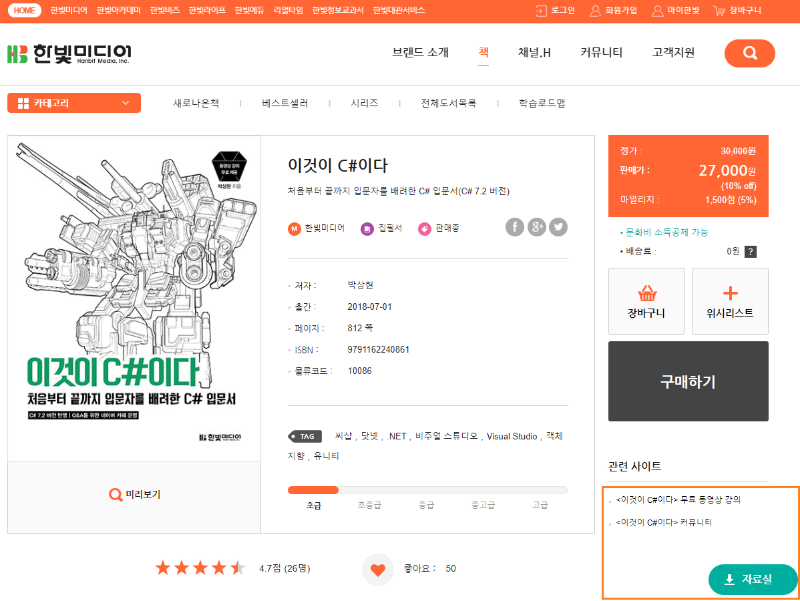Go to the 베스트셀러 tab
This screenshot has width=800, height=601.
[x=285, y=103]
